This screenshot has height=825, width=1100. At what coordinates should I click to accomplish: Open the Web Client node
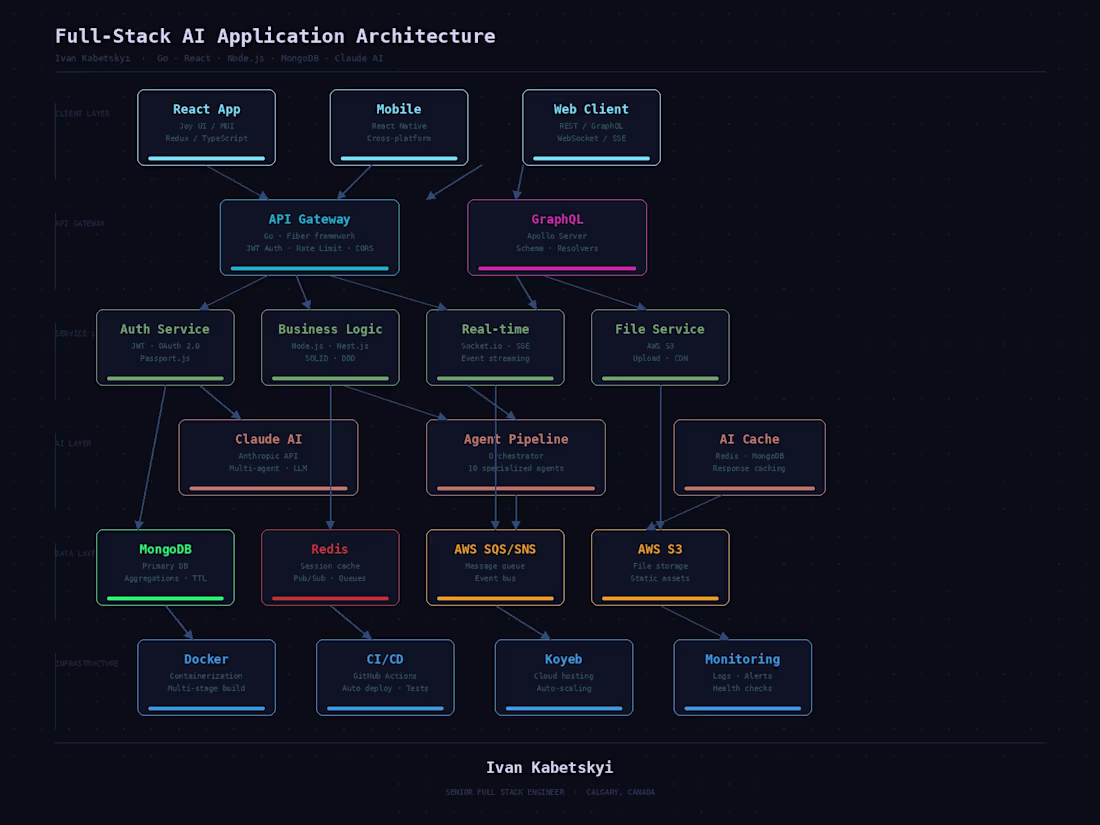(590, 126)
